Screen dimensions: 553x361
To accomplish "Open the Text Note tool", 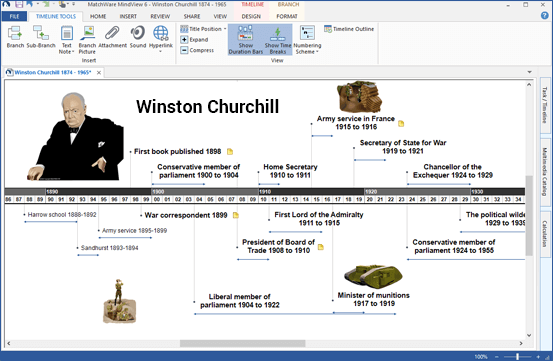I will point(67,39).
